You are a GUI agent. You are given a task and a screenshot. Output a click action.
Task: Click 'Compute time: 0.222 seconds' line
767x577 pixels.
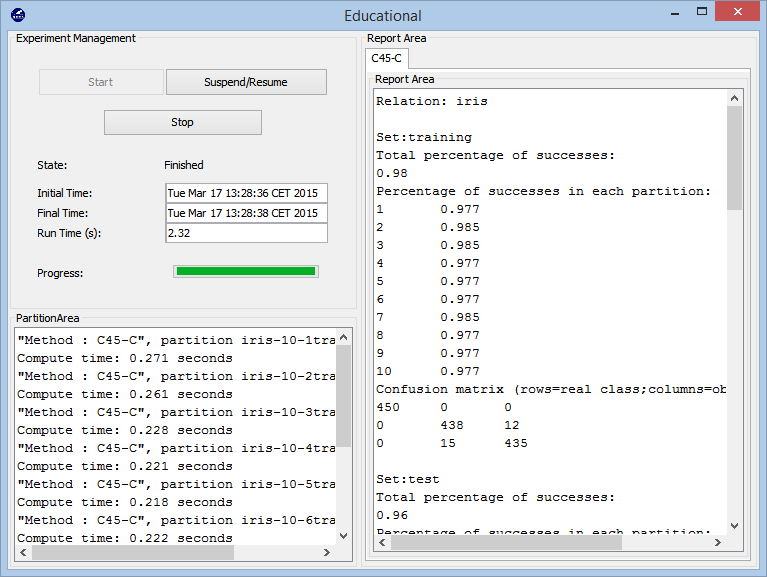[125, 538]
